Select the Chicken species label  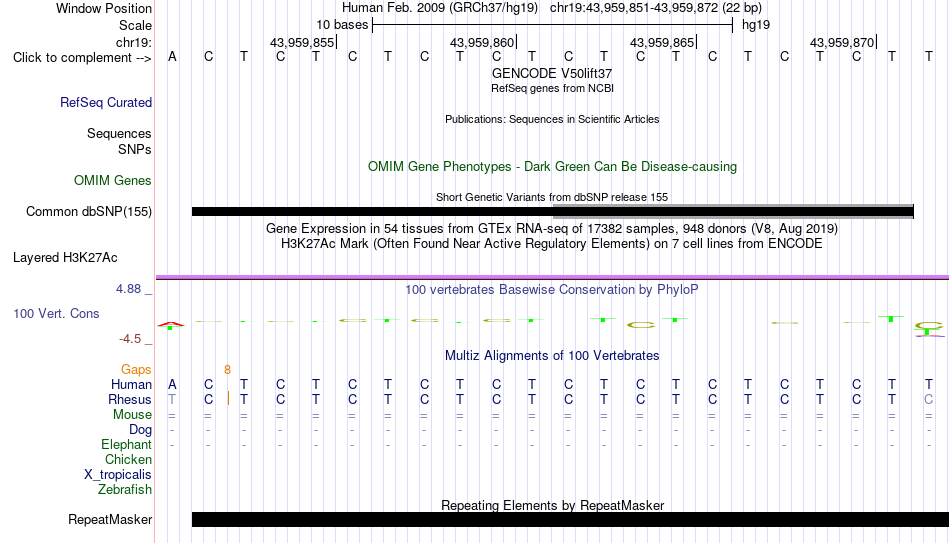128,459
